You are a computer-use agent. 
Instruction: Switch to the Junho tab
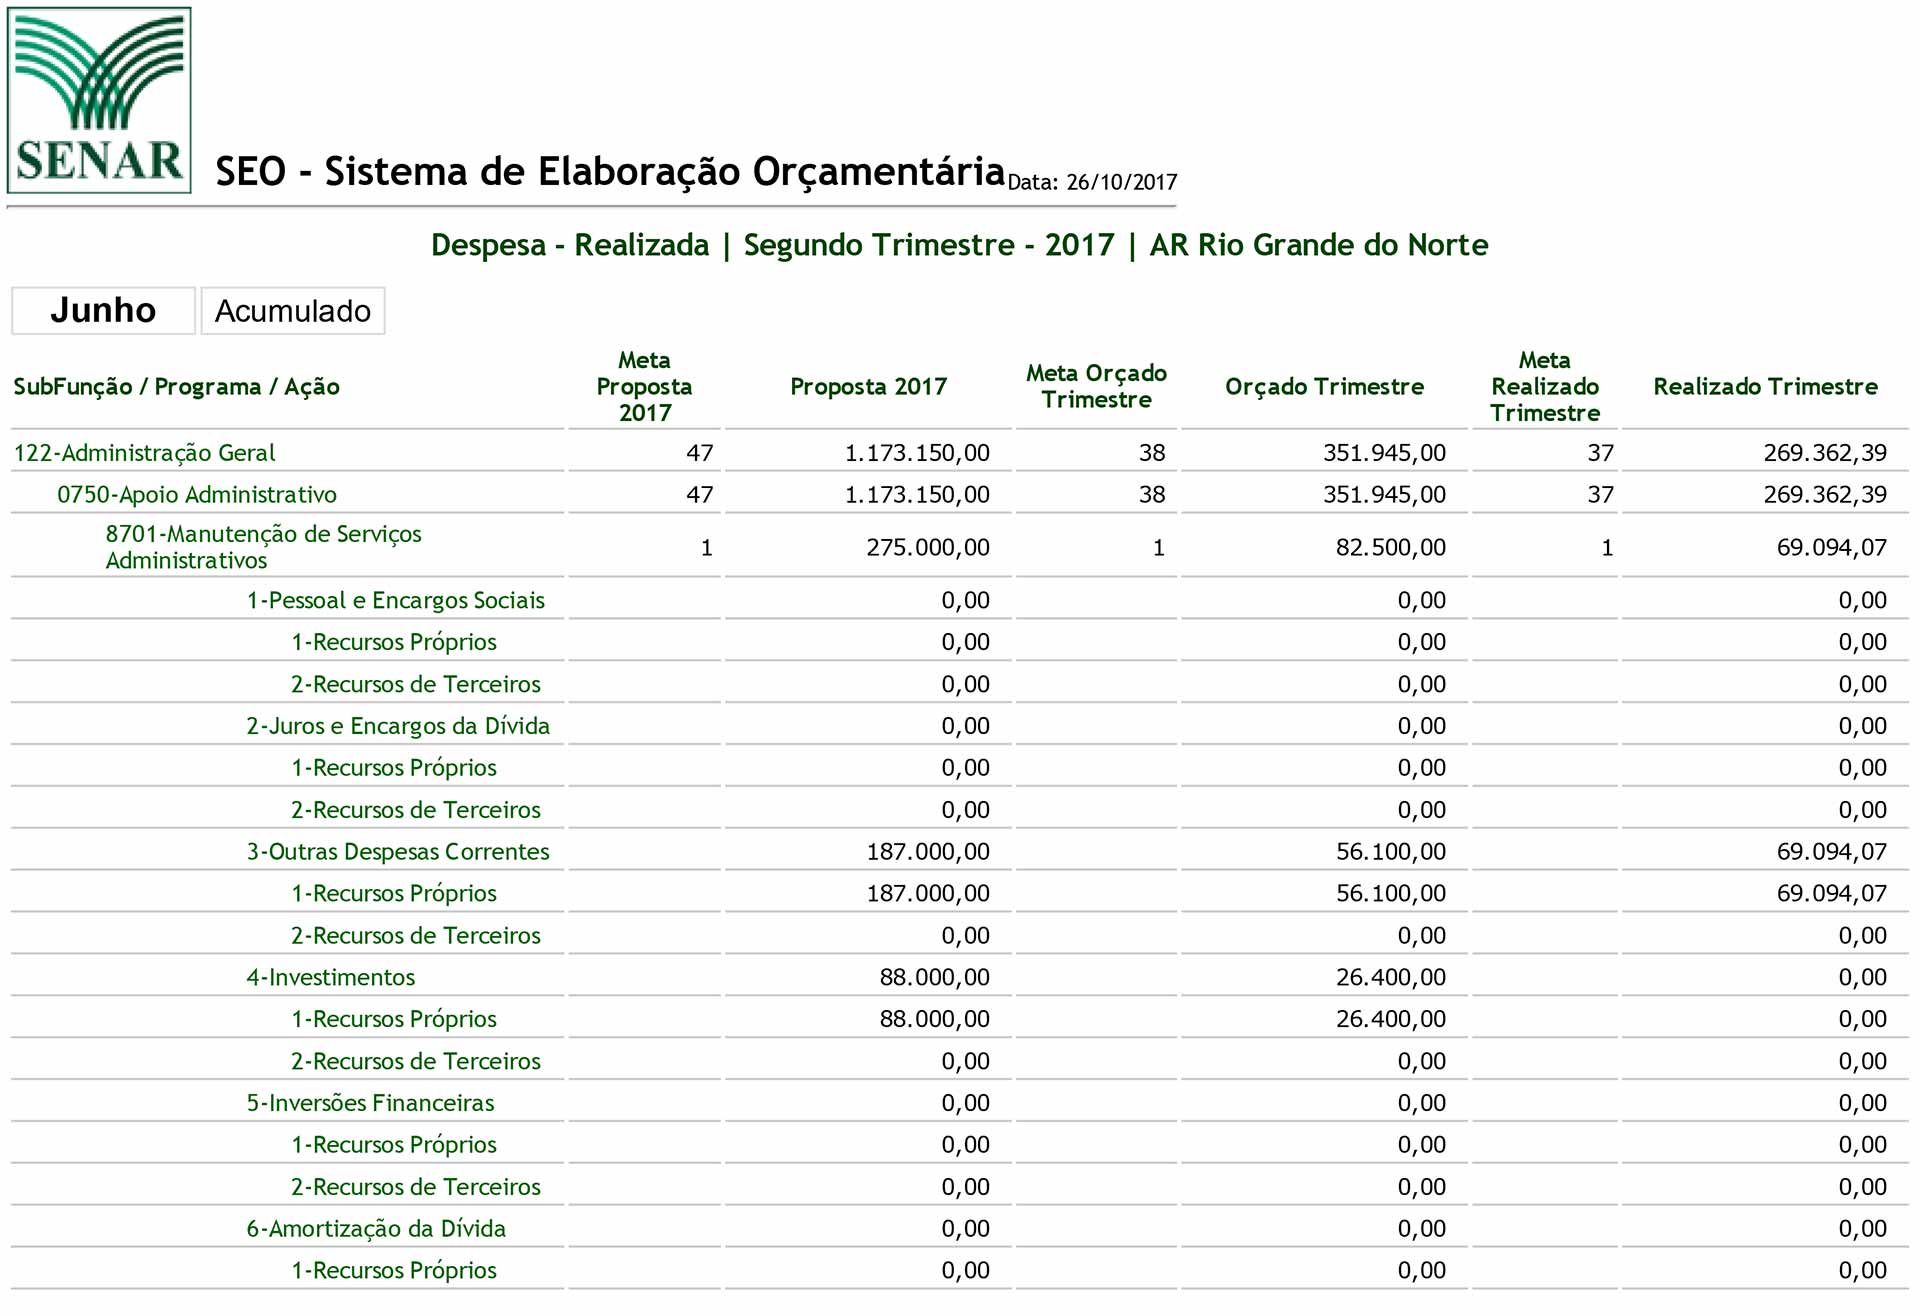tap(103, 311)
